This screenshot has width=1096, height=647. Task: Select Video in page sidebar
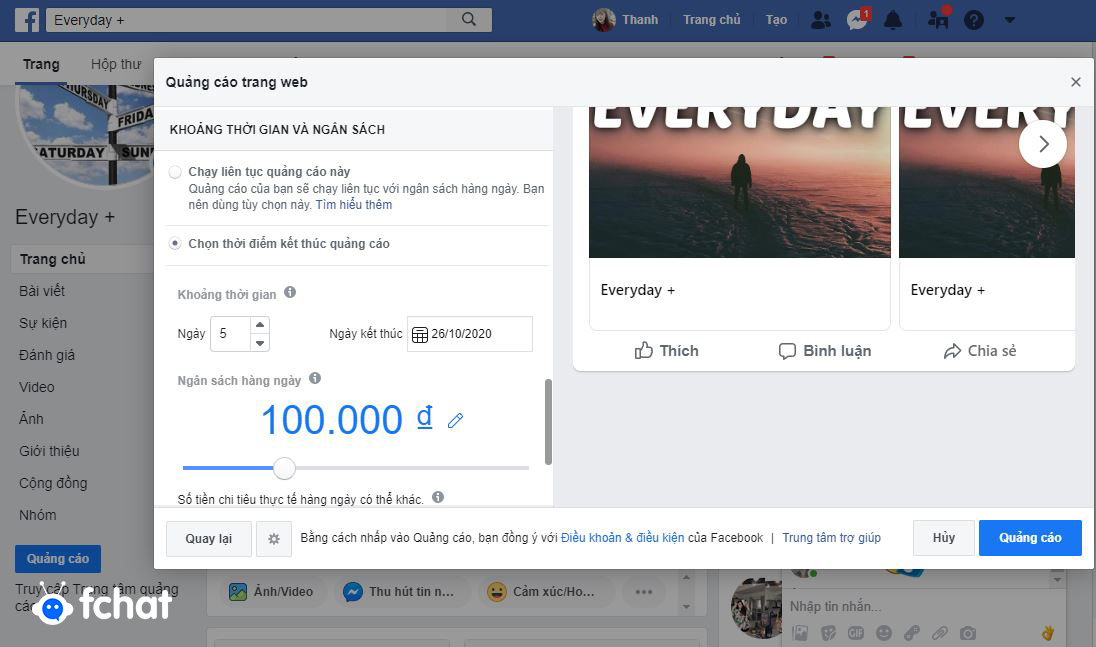(x=36, y=387)
